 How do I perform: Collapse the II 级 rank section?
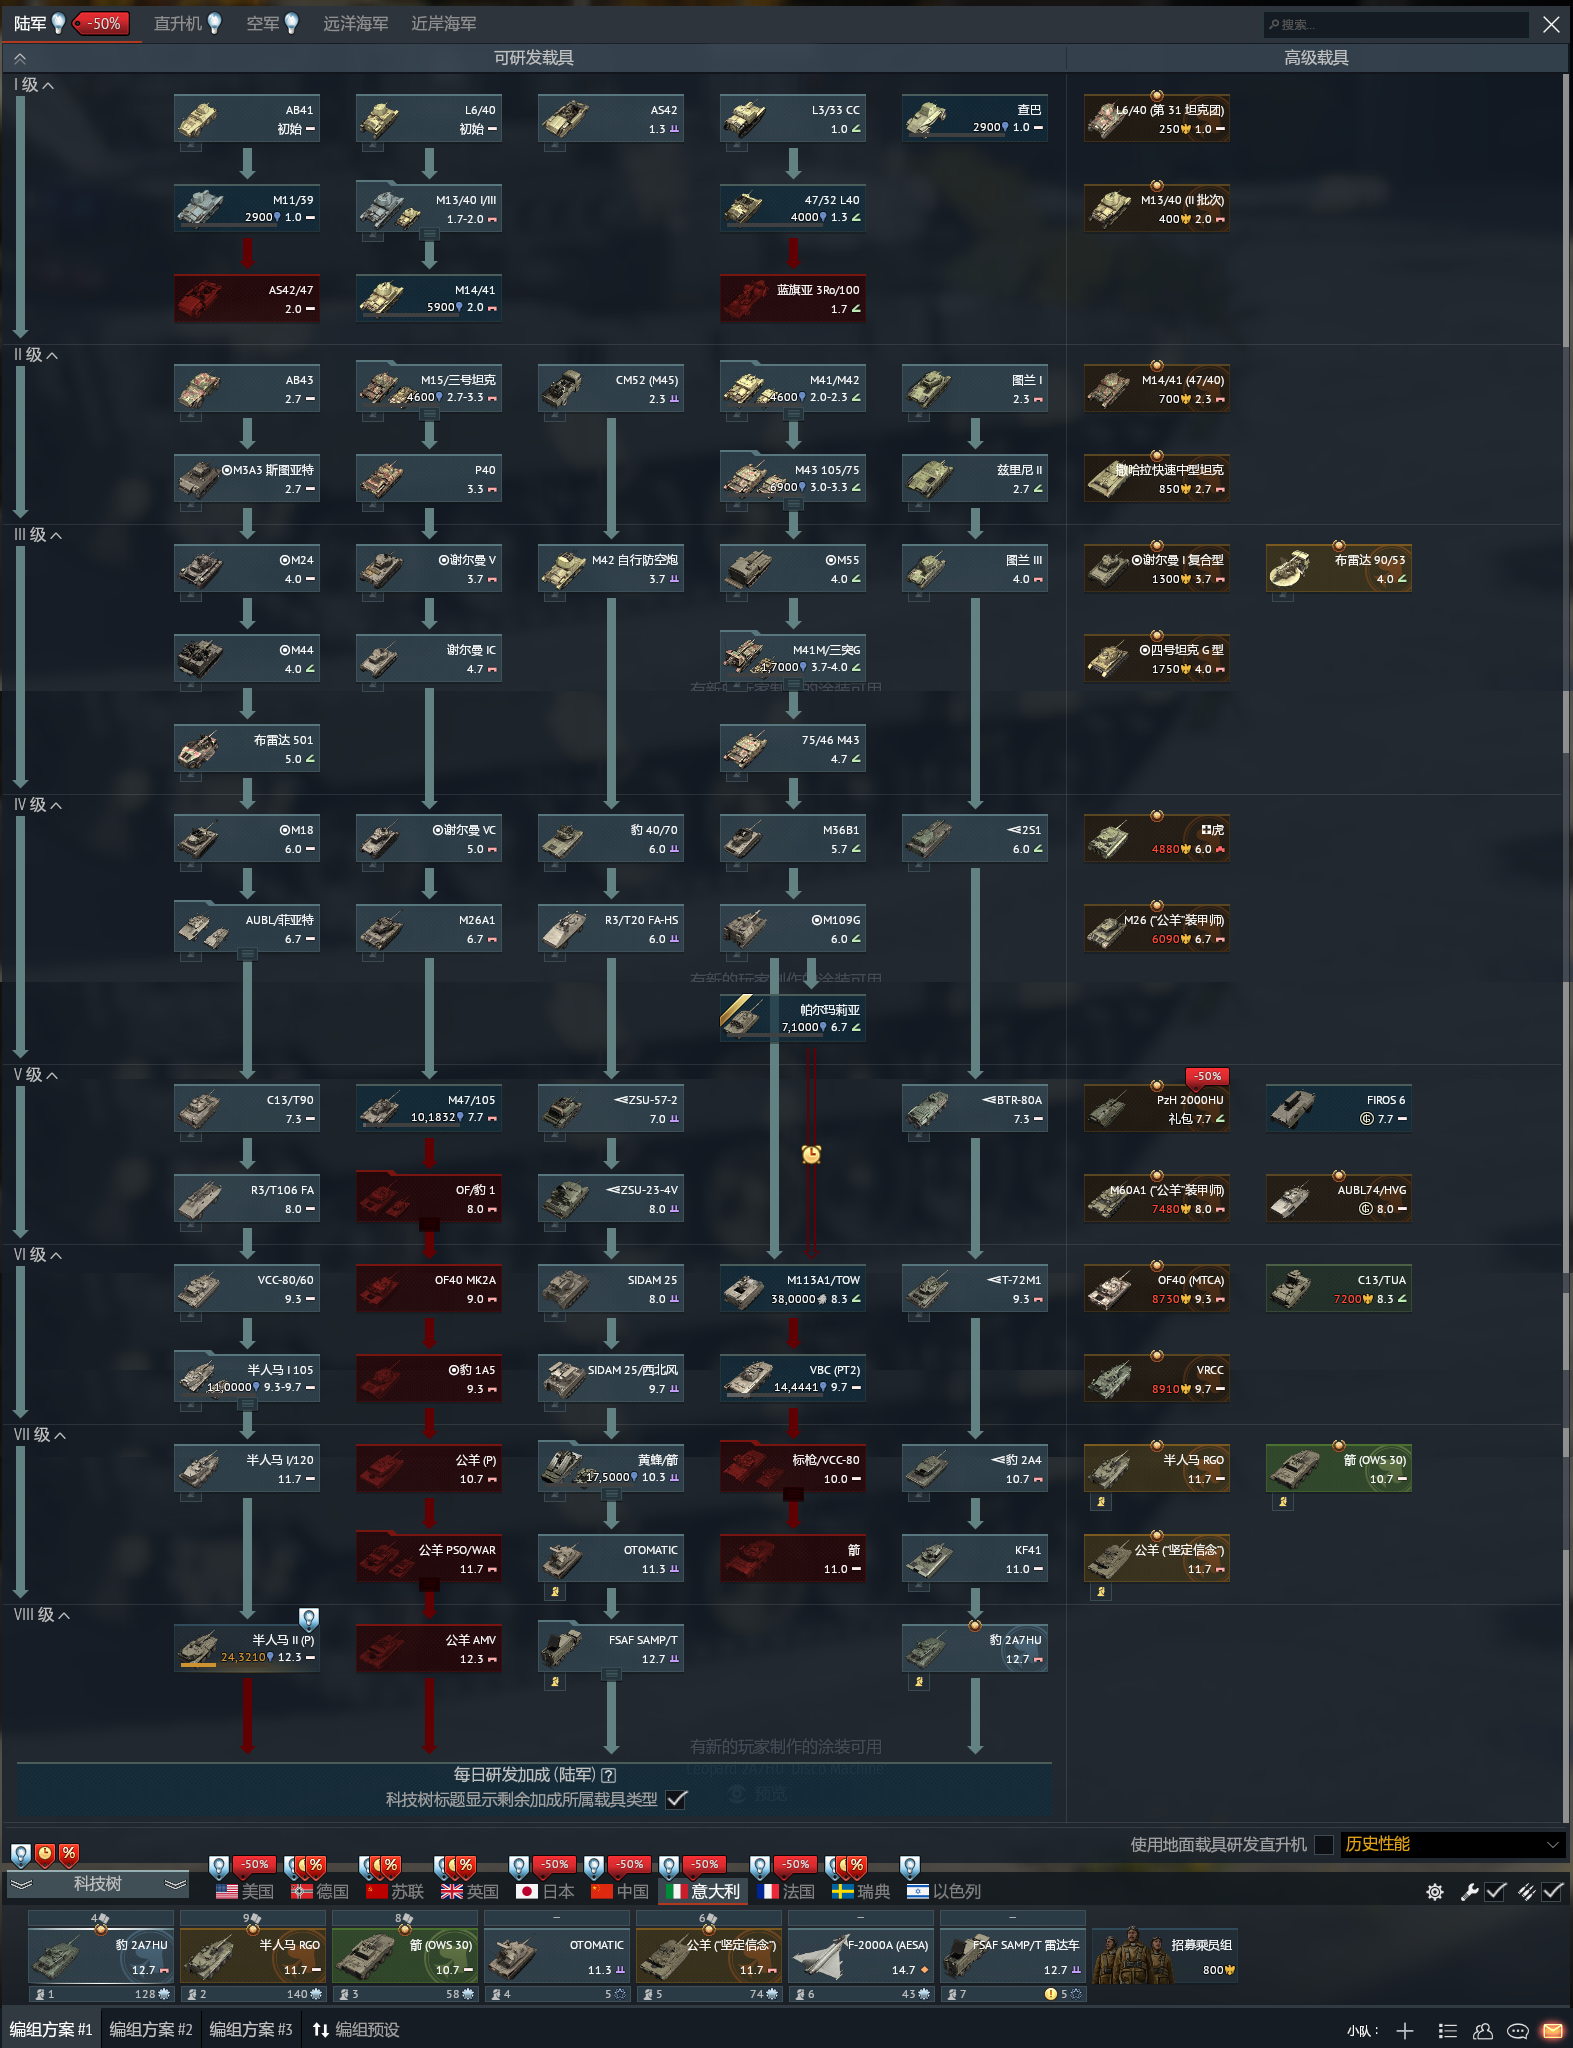tap(36, 355)
